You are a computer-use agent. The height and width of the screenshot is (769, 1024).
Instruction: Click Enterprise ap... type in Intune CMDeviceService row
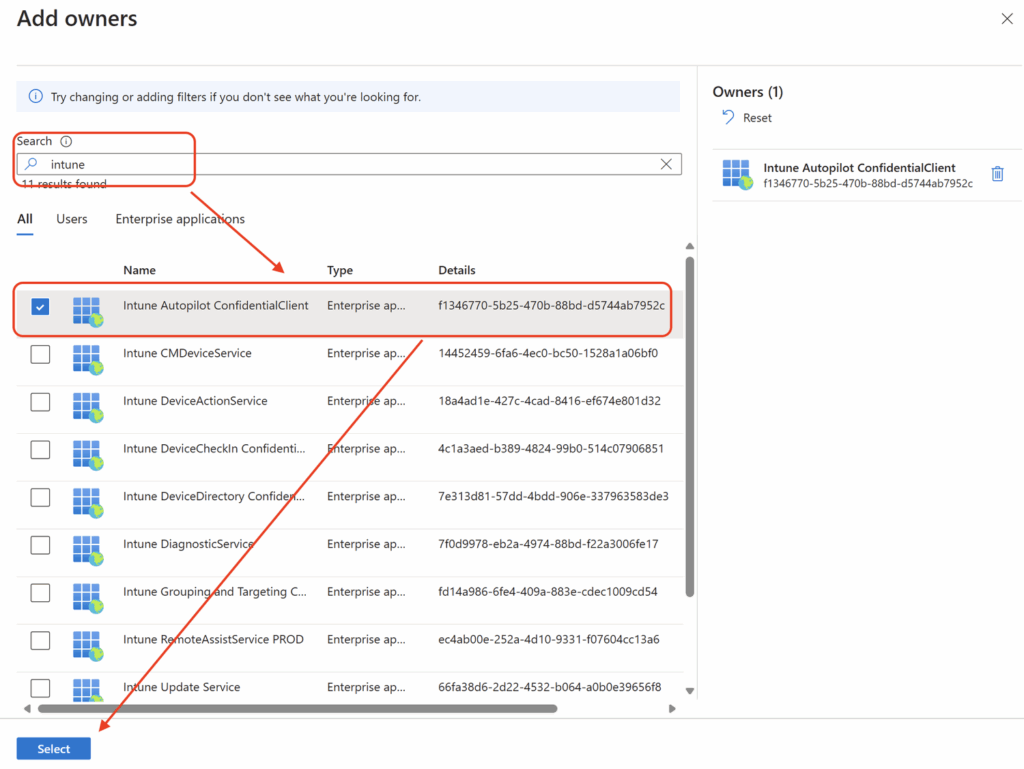tap(366, 353)
